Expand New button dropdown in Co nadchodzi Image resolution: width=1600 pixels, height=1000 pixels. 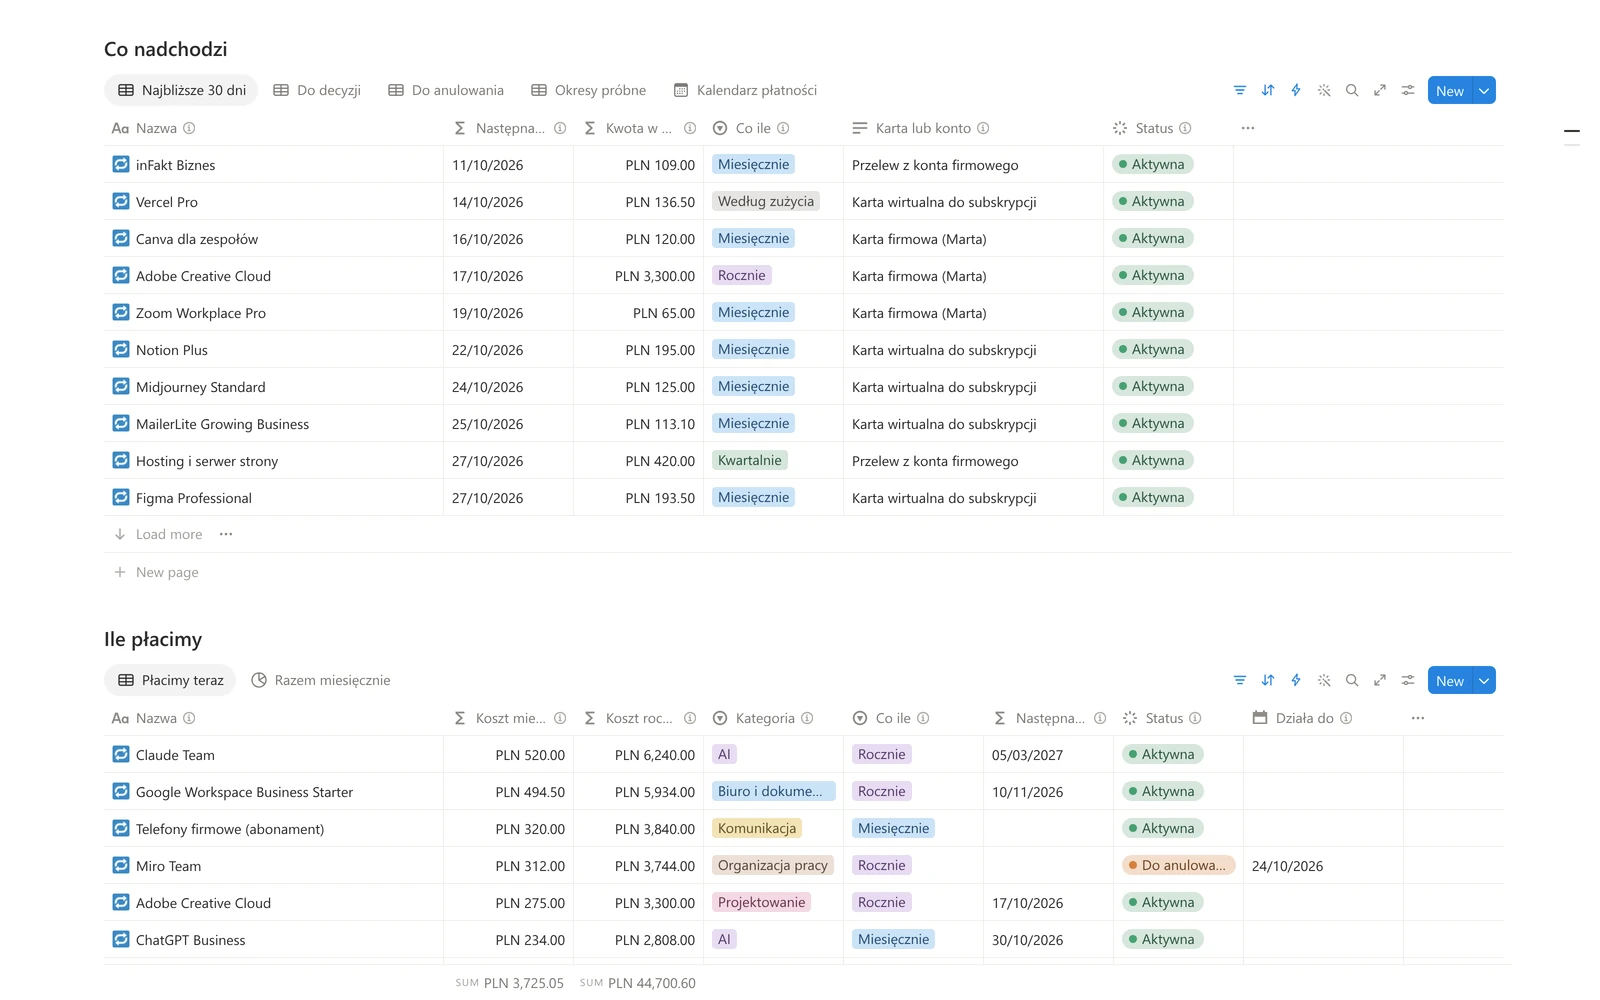click(x=1484, y=90)
